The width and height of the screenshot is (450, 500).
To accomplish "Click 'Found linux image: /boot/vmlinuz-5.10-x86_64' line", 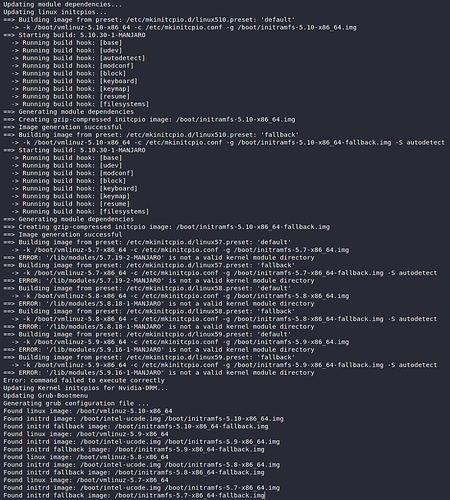I will click(x=88, y=411).
